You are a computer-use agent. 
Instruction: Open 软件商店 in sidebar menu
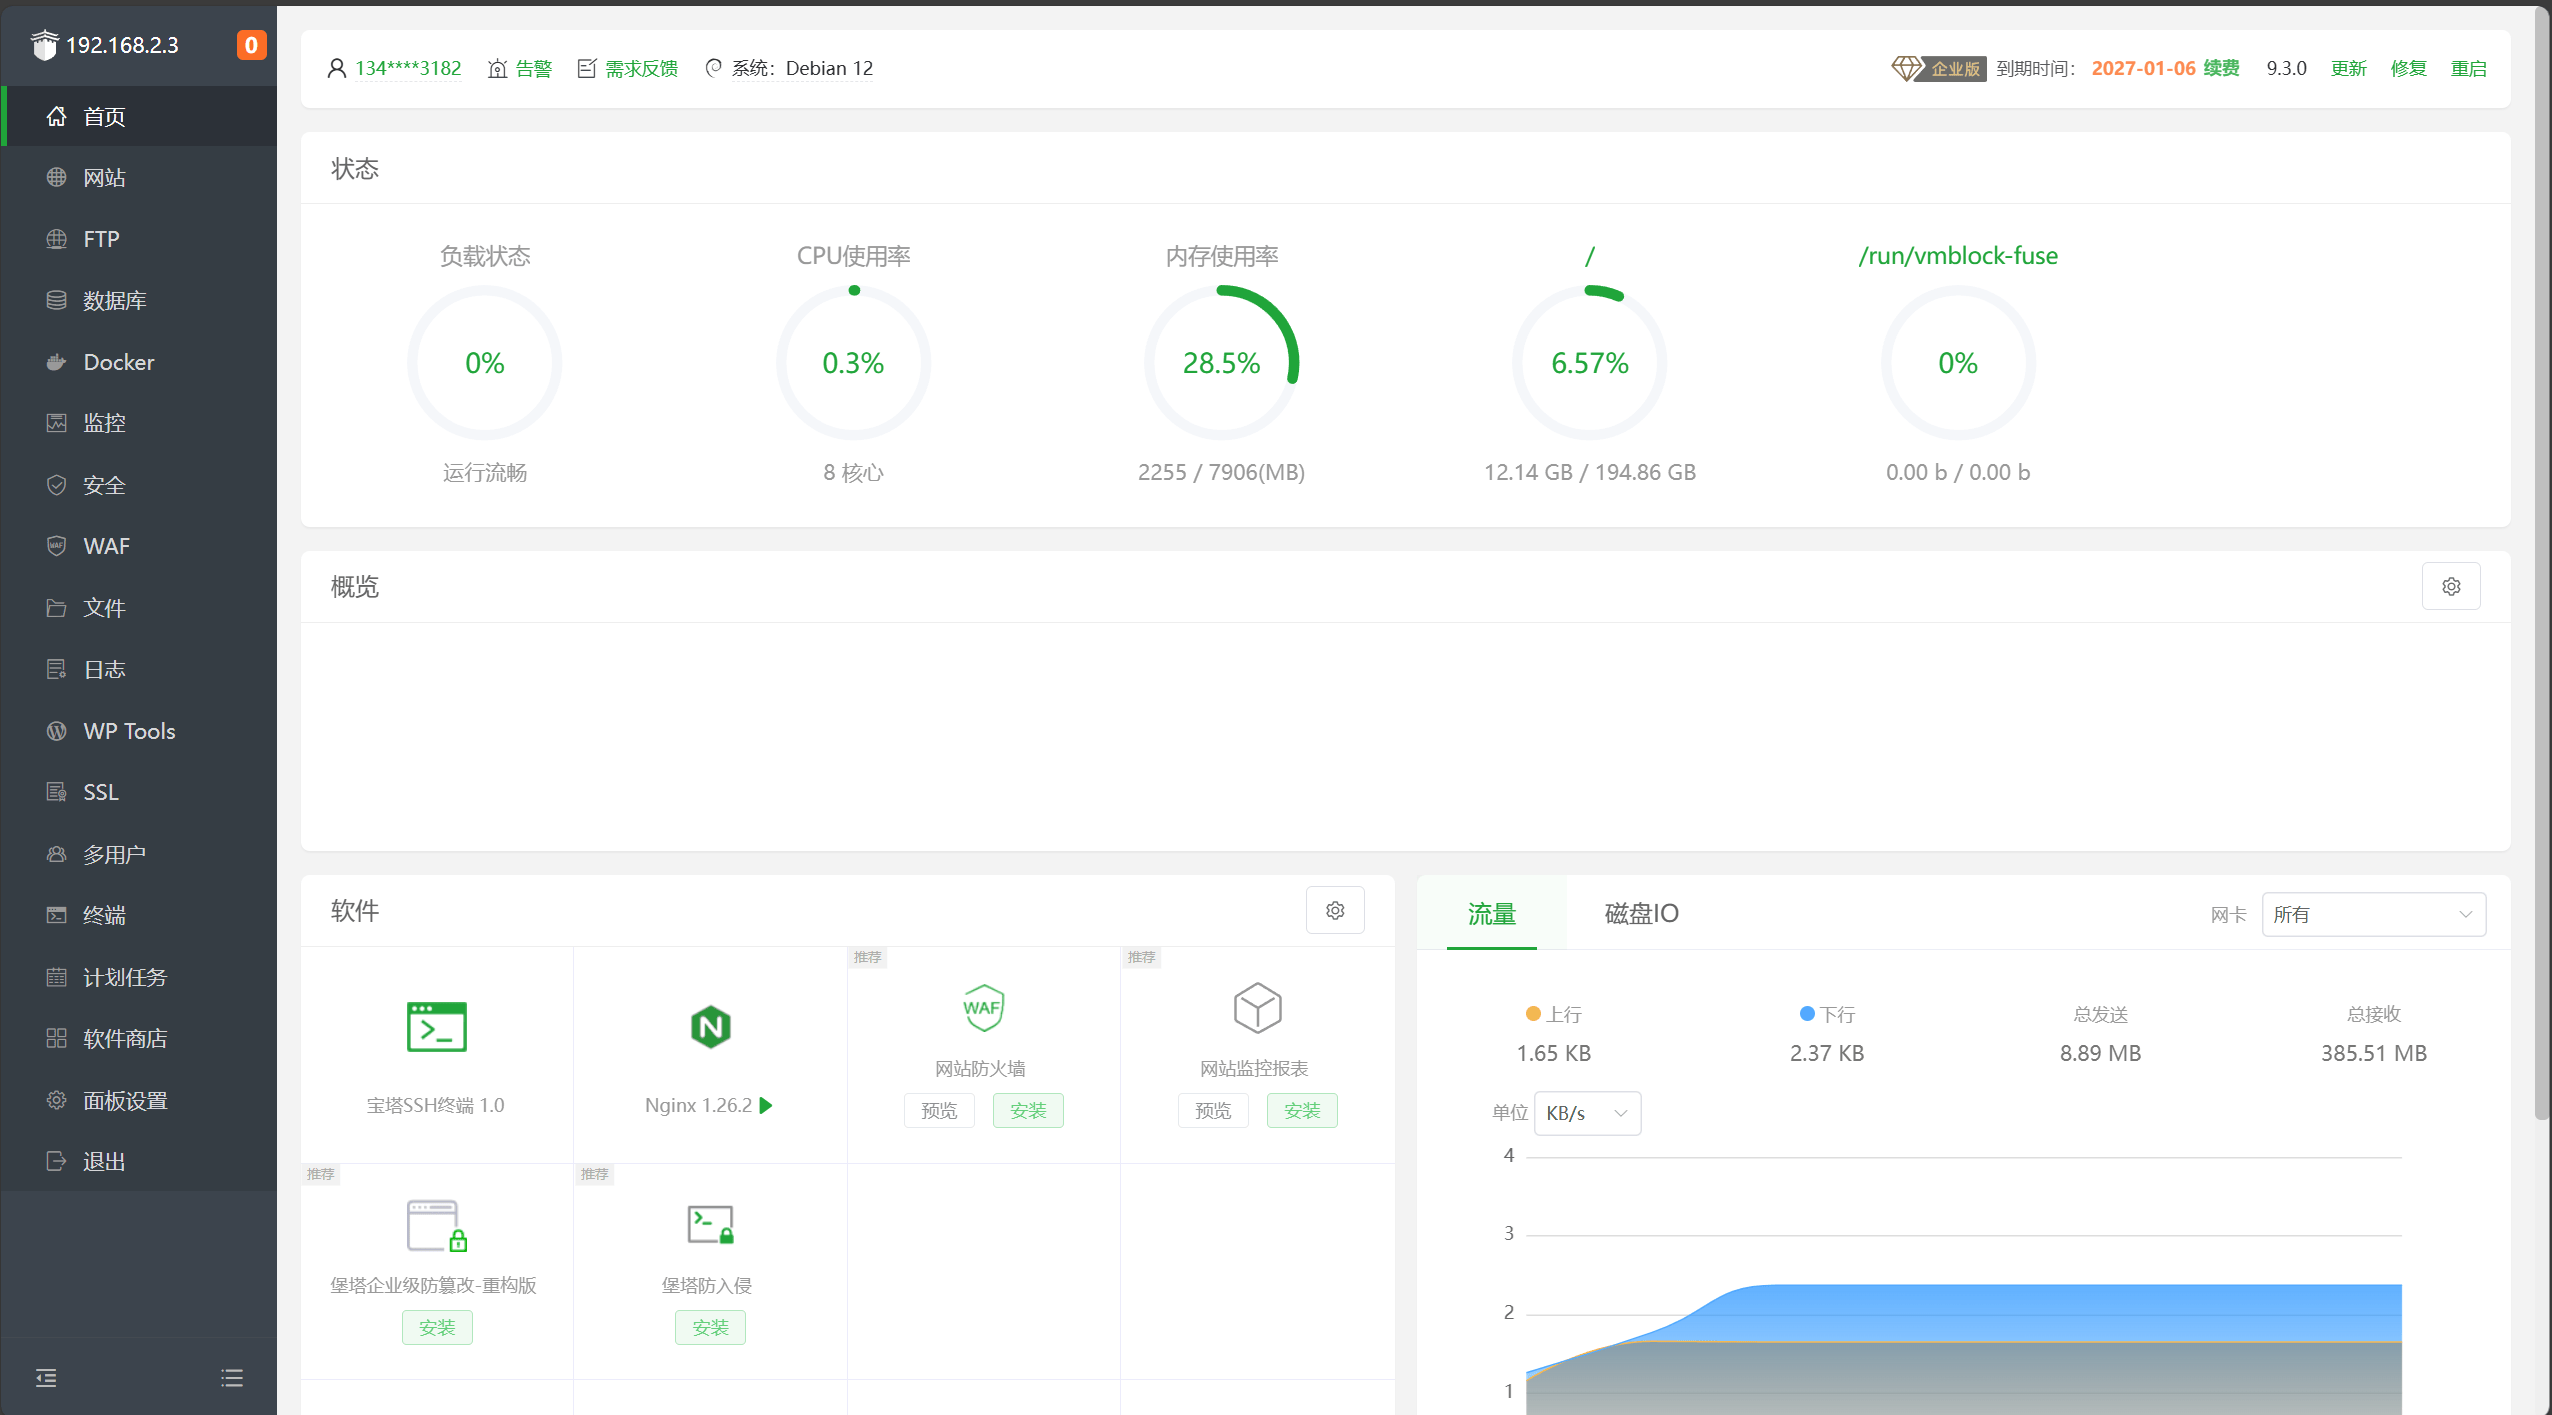click(x=124, y=1038)
